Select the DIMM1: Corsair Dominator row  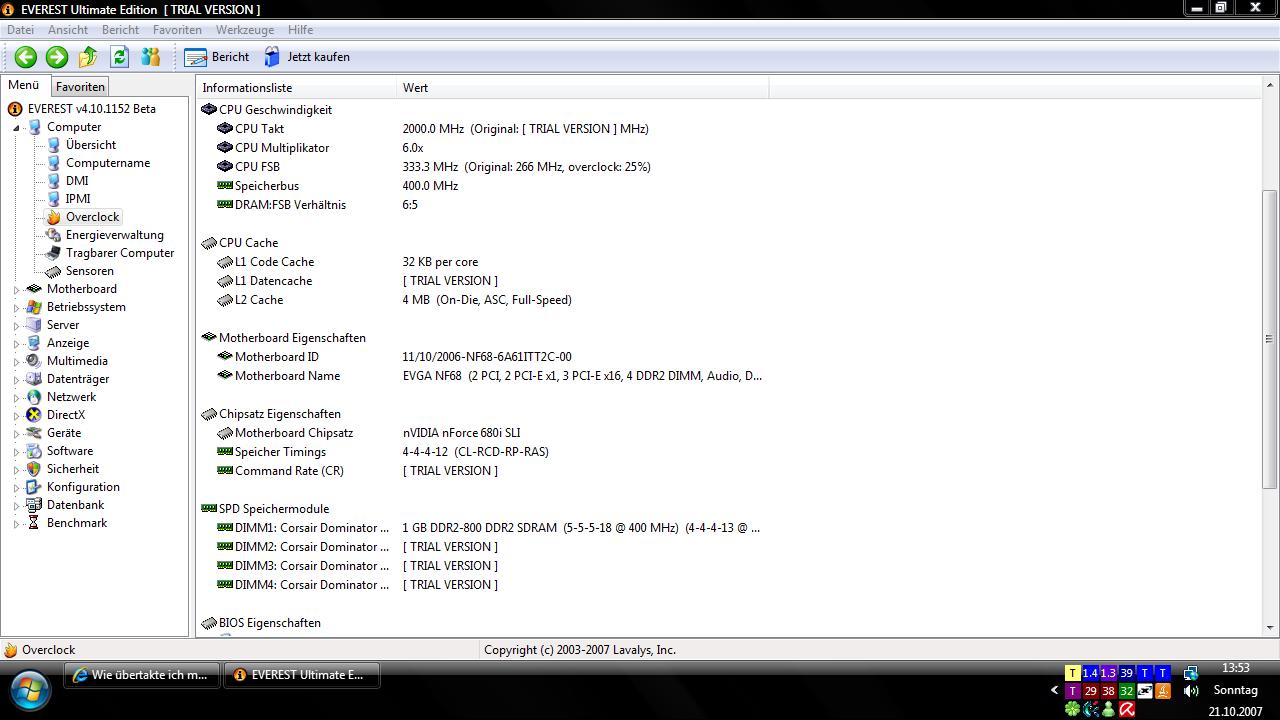click(482, 528)
